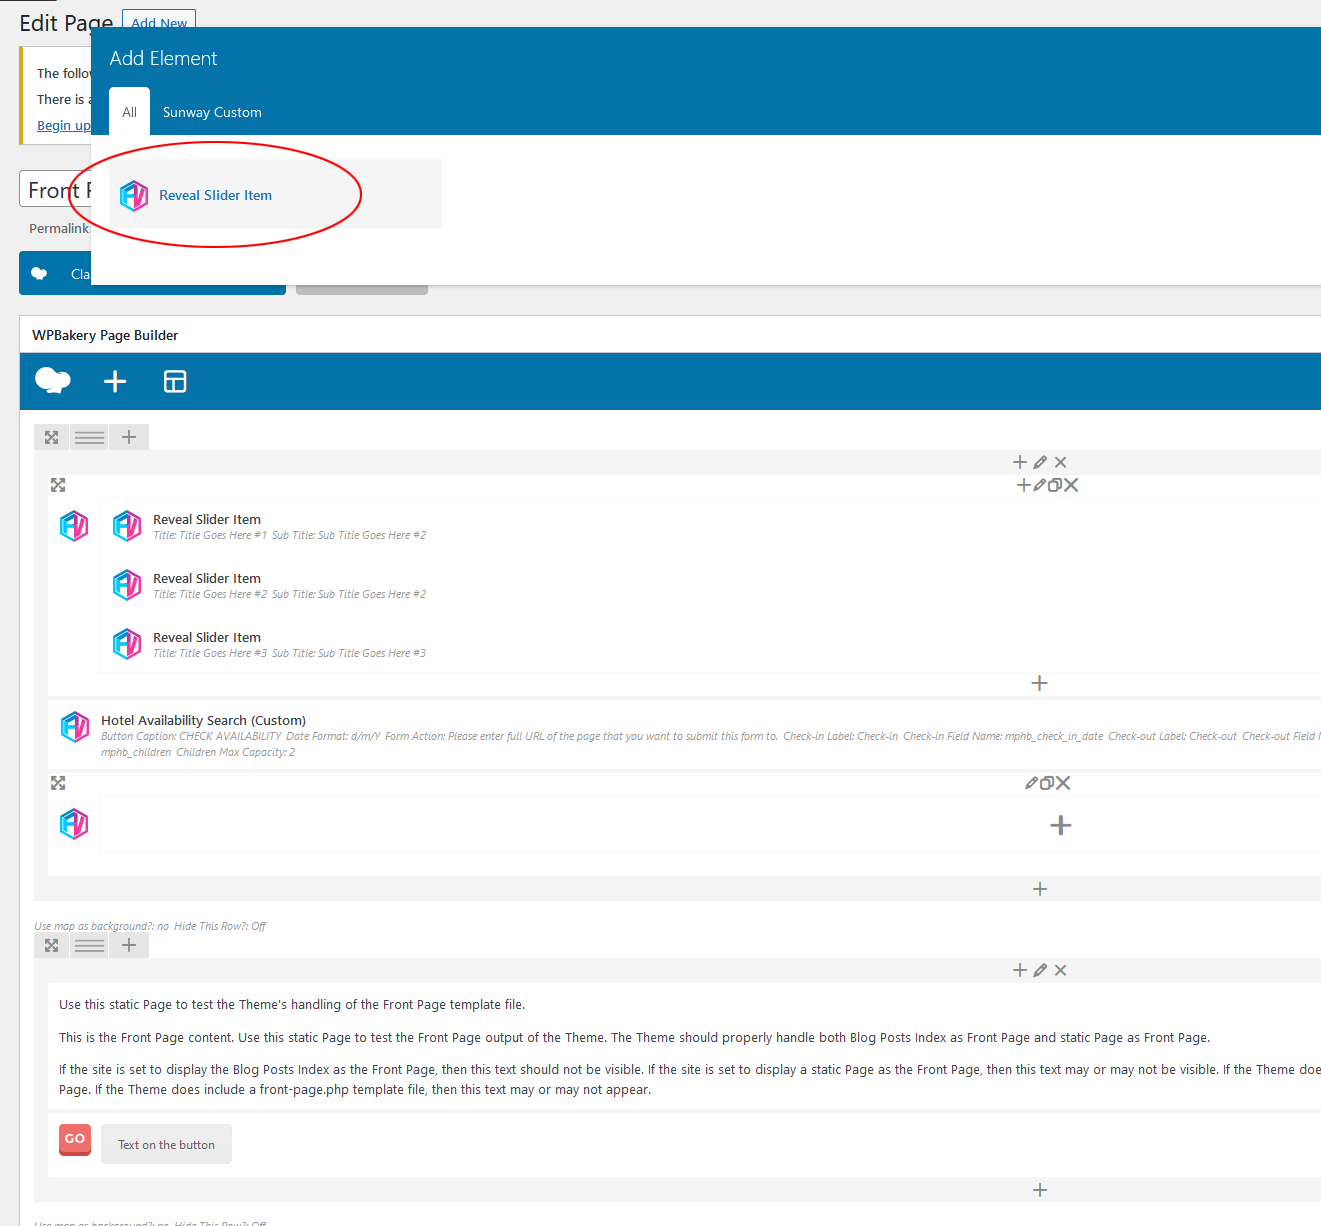Choose Reveal Slider Item in Add Element panel
This screenshot has height=1226, width=1321.
pos(215,195)
